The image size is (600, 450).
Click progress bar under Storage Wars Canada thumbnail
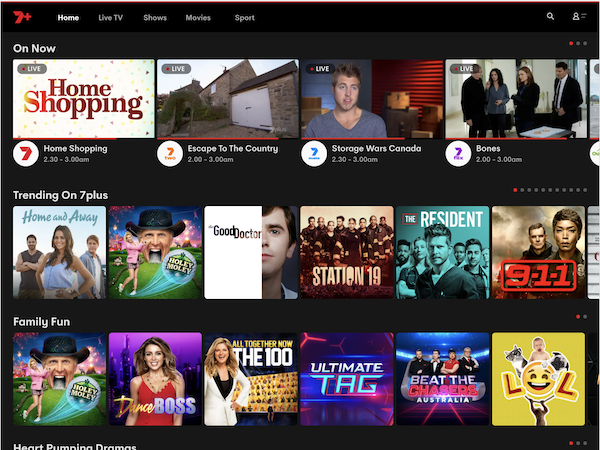[372, 138]
